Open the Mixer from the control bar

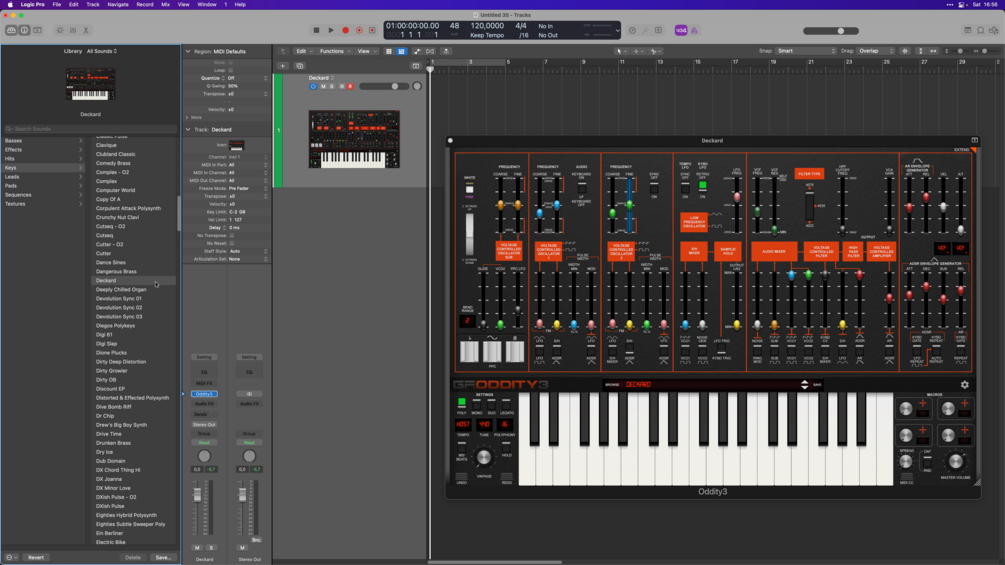point(73,30)
